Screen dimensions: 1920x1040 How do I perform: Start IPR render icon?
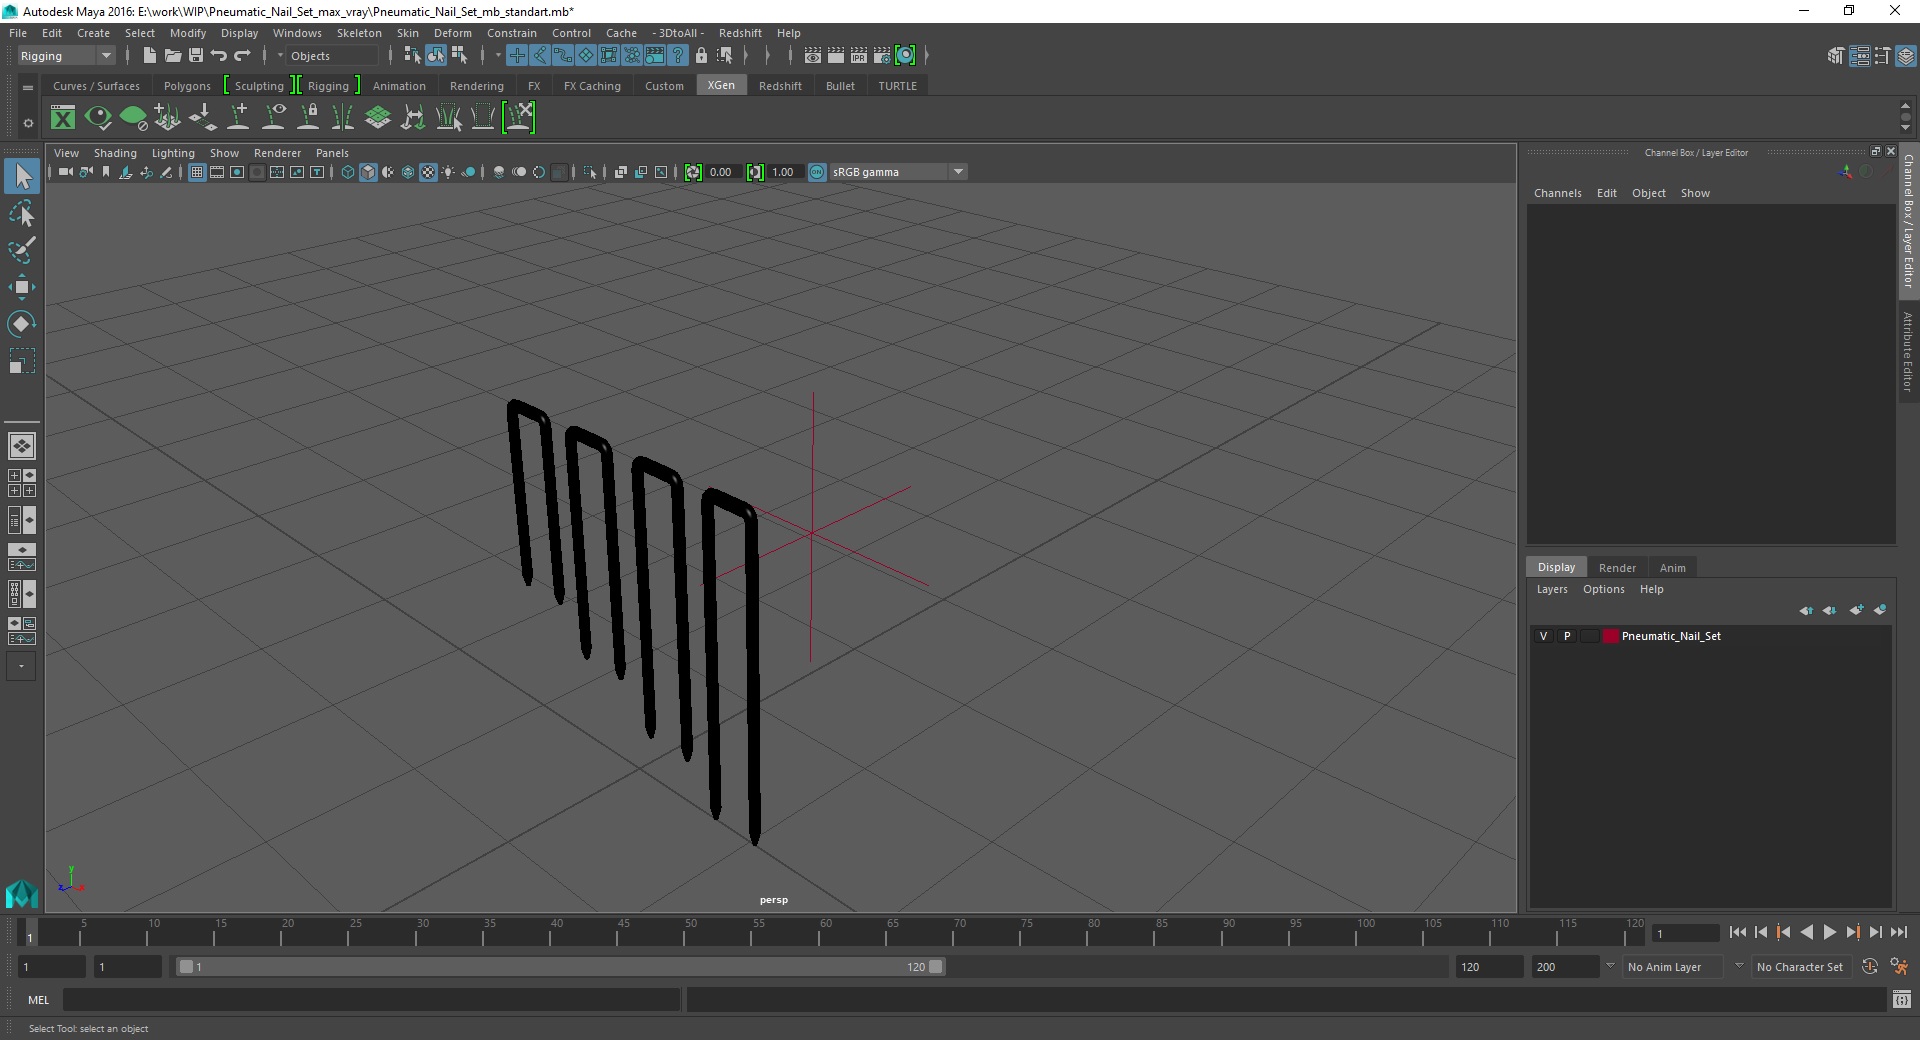click(859, 56)
